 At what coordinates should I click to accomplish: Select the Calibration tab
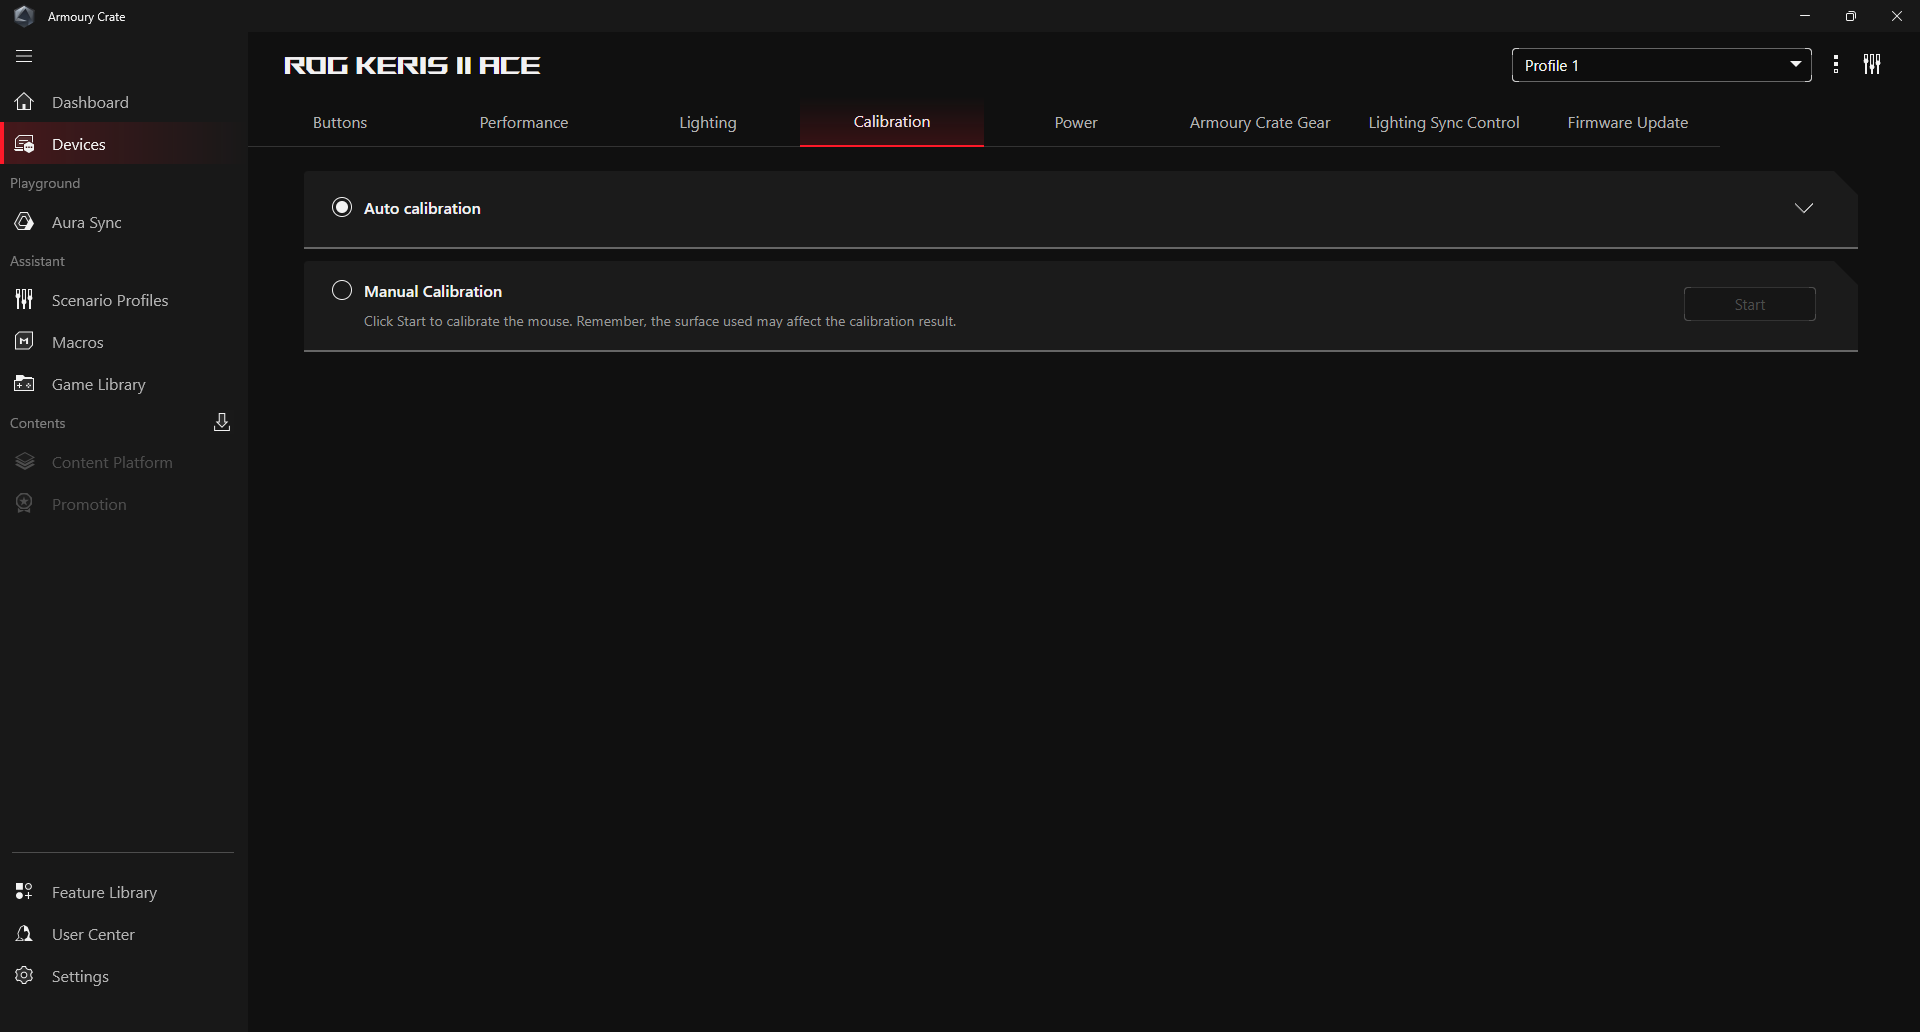tap(892, 122)
